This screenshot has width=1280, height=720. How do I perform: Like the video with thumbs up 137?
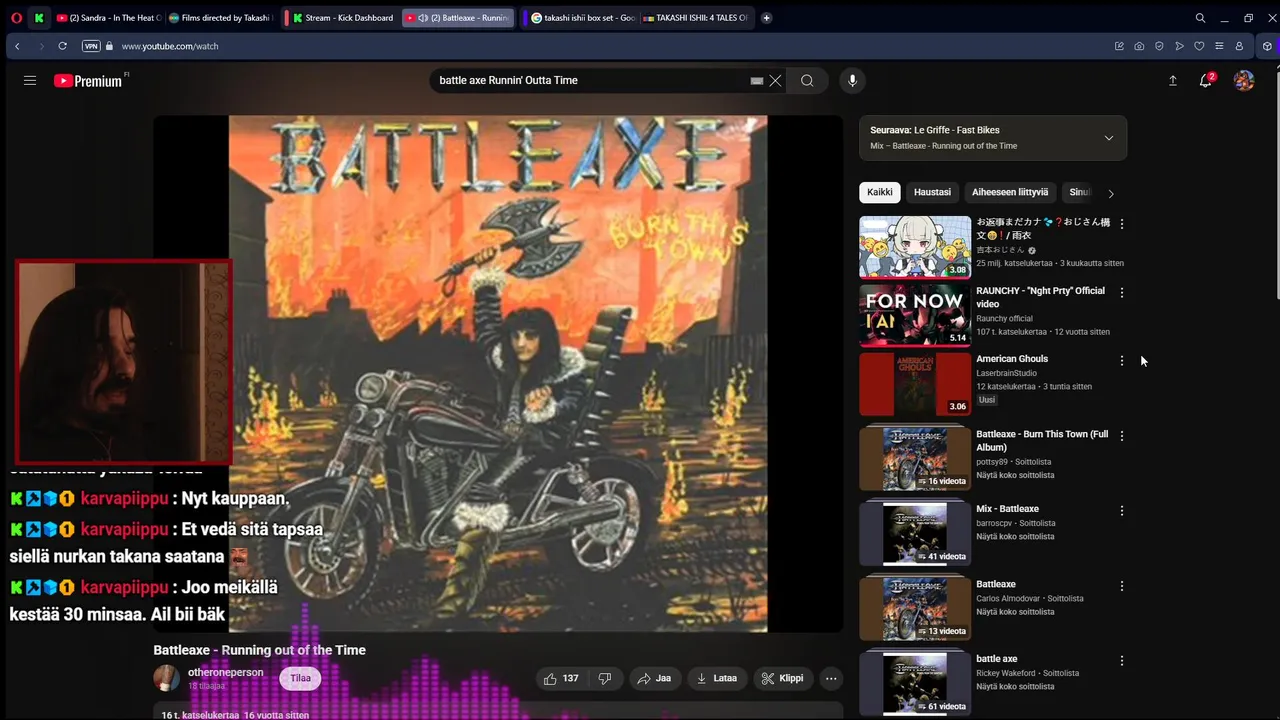(561, 678)
